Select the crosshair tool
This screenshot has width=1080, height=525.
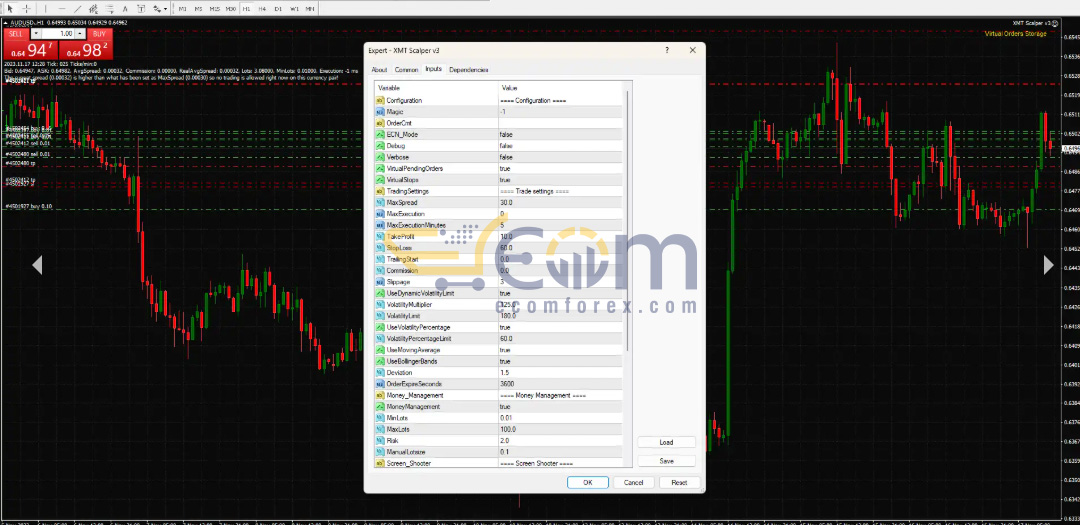(x=27, y=9)
